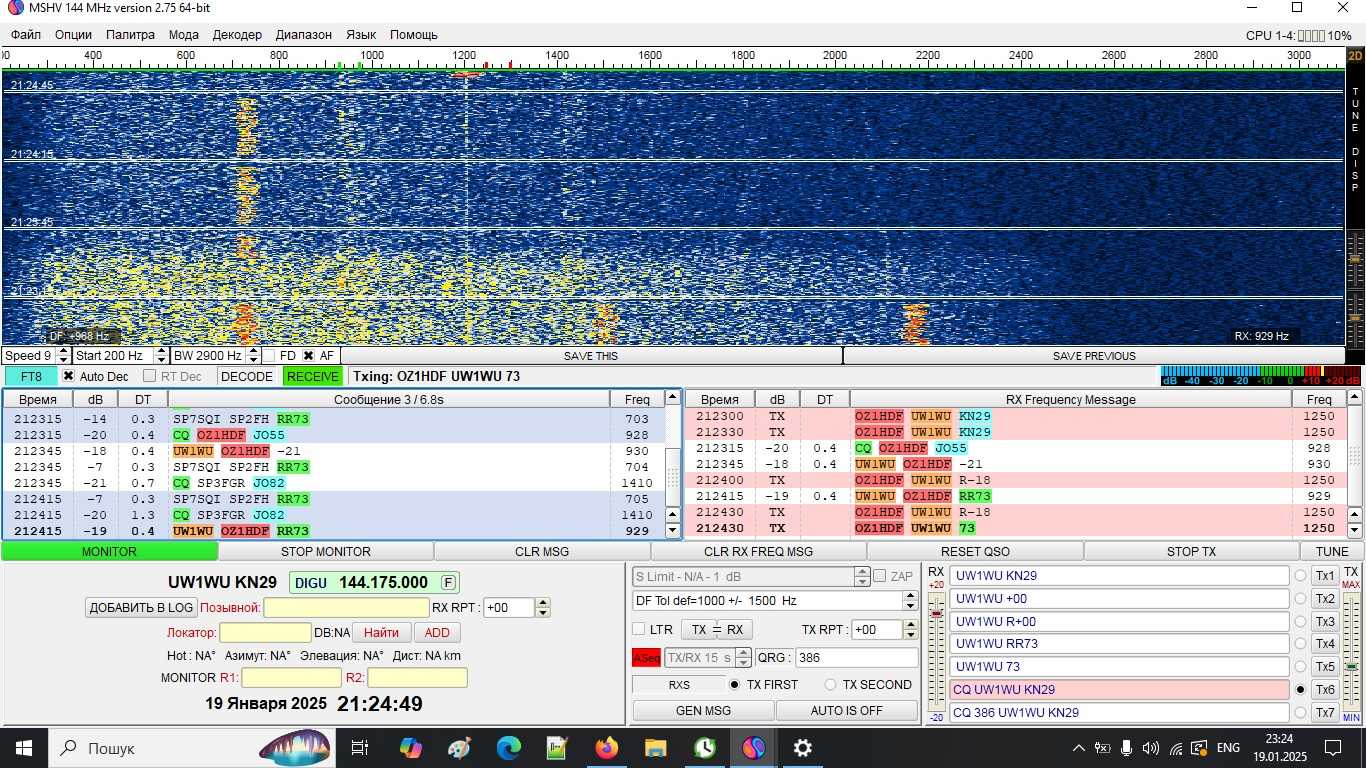Image resolution: width=1366 pixels, height=768 pixels.
Task: Toggle the 2D waterfall display button
Action: [1355, 56]
